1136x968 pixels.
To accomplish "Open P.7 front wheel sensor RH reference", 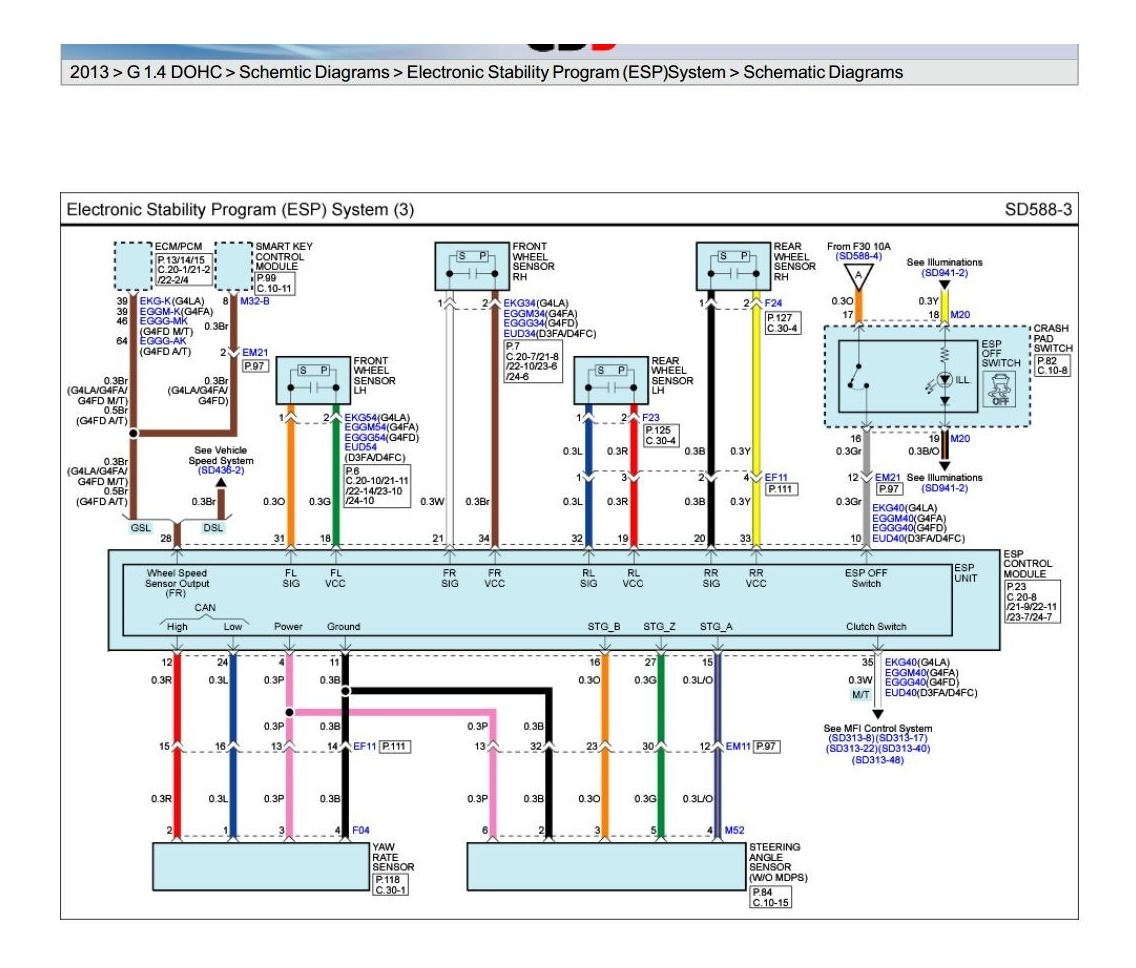I will click(533, 362).
